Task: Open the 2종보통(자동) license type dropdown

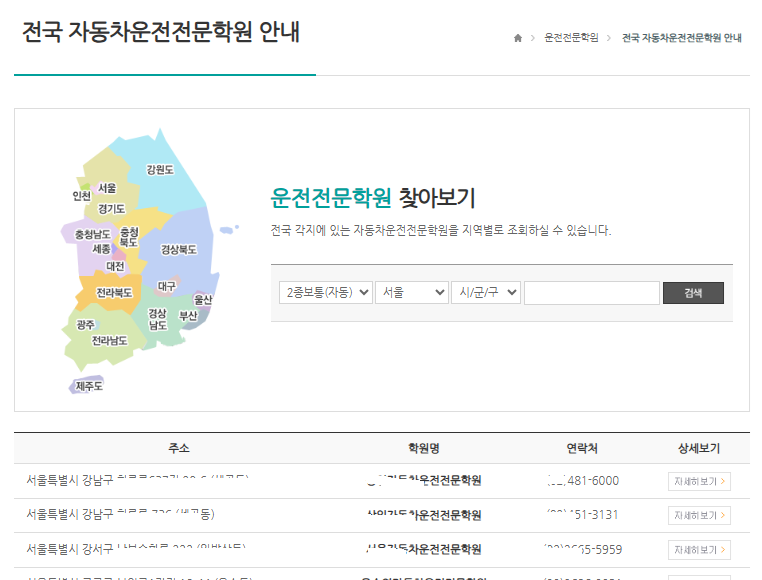Action: [x=326, y=292]
